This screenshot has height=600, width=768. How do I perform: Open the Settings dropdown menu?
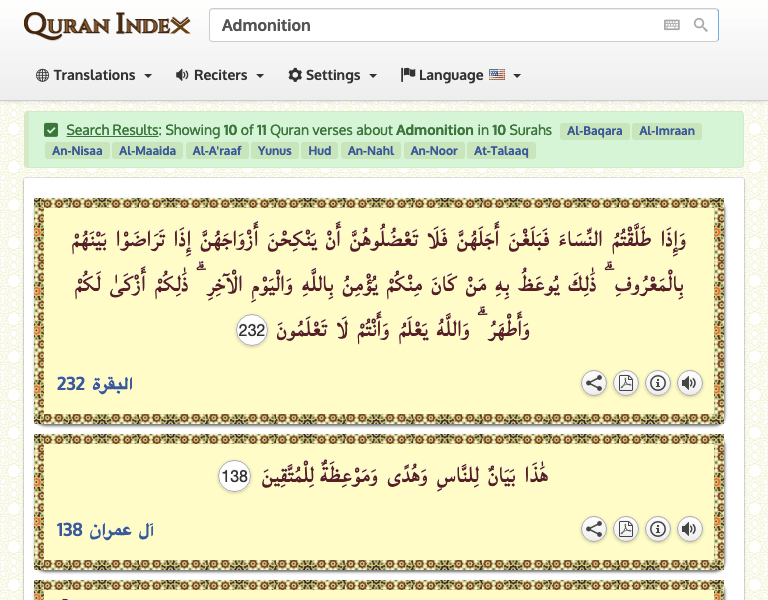tap(333, 75)
